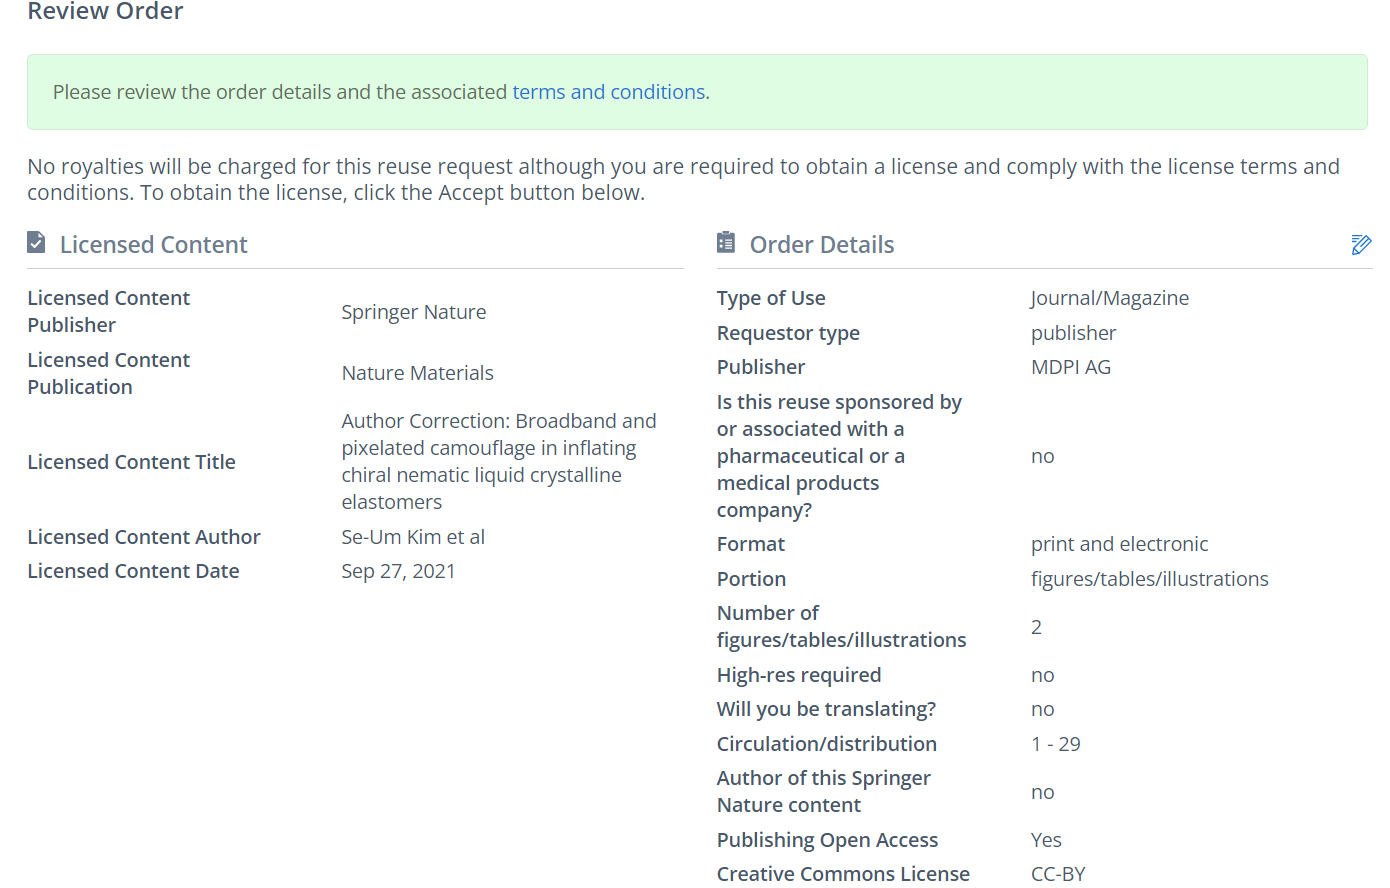Select the print and electronic format value
Viewport: 1390px width, 888px height.
point(1119,544)
